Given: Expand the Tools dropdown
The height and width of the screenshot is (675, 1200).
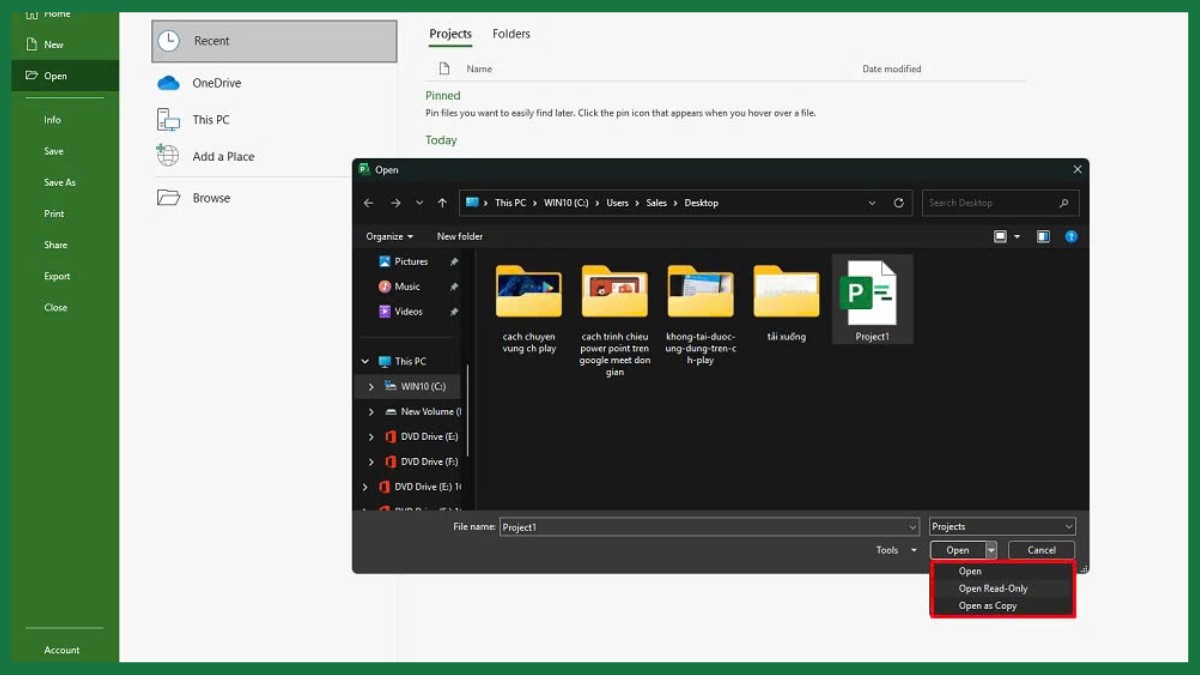Looking at the screenshot, I should (x=896, y=550).
